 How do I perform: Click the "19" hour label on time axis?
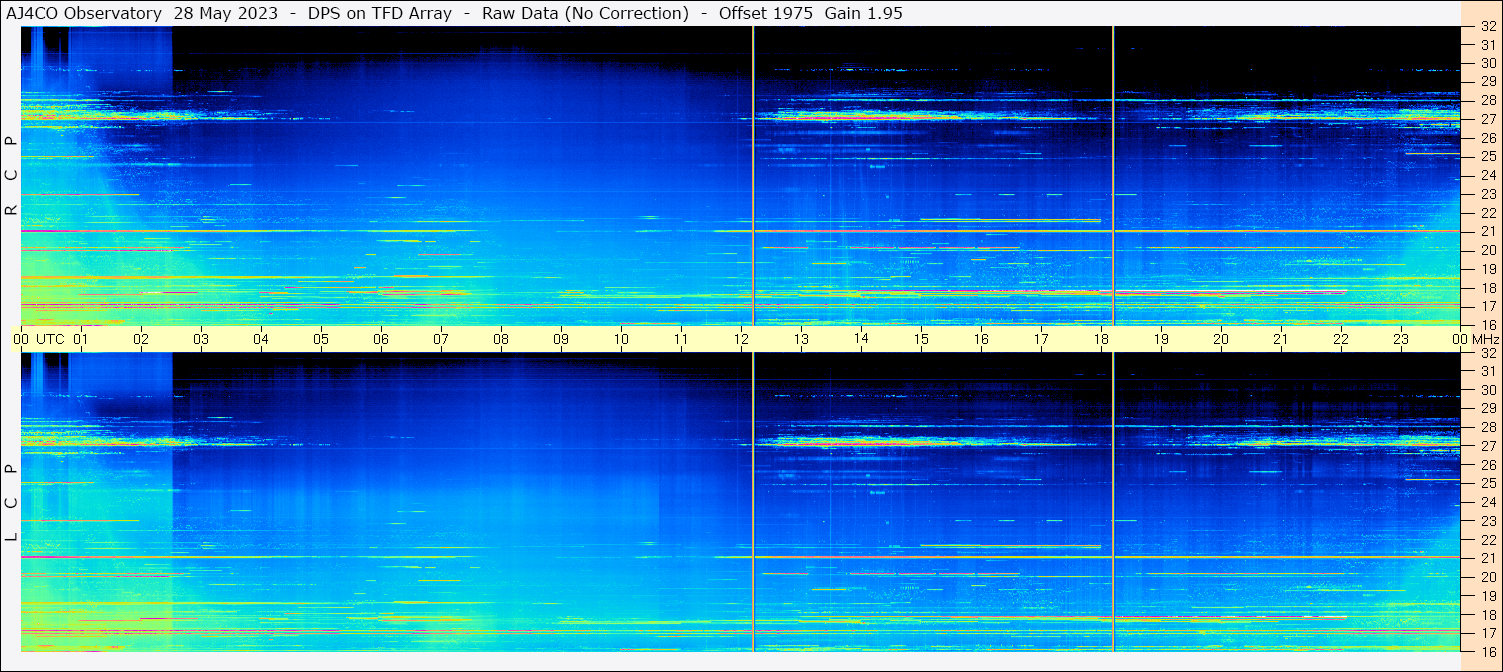coord(1161,339)
